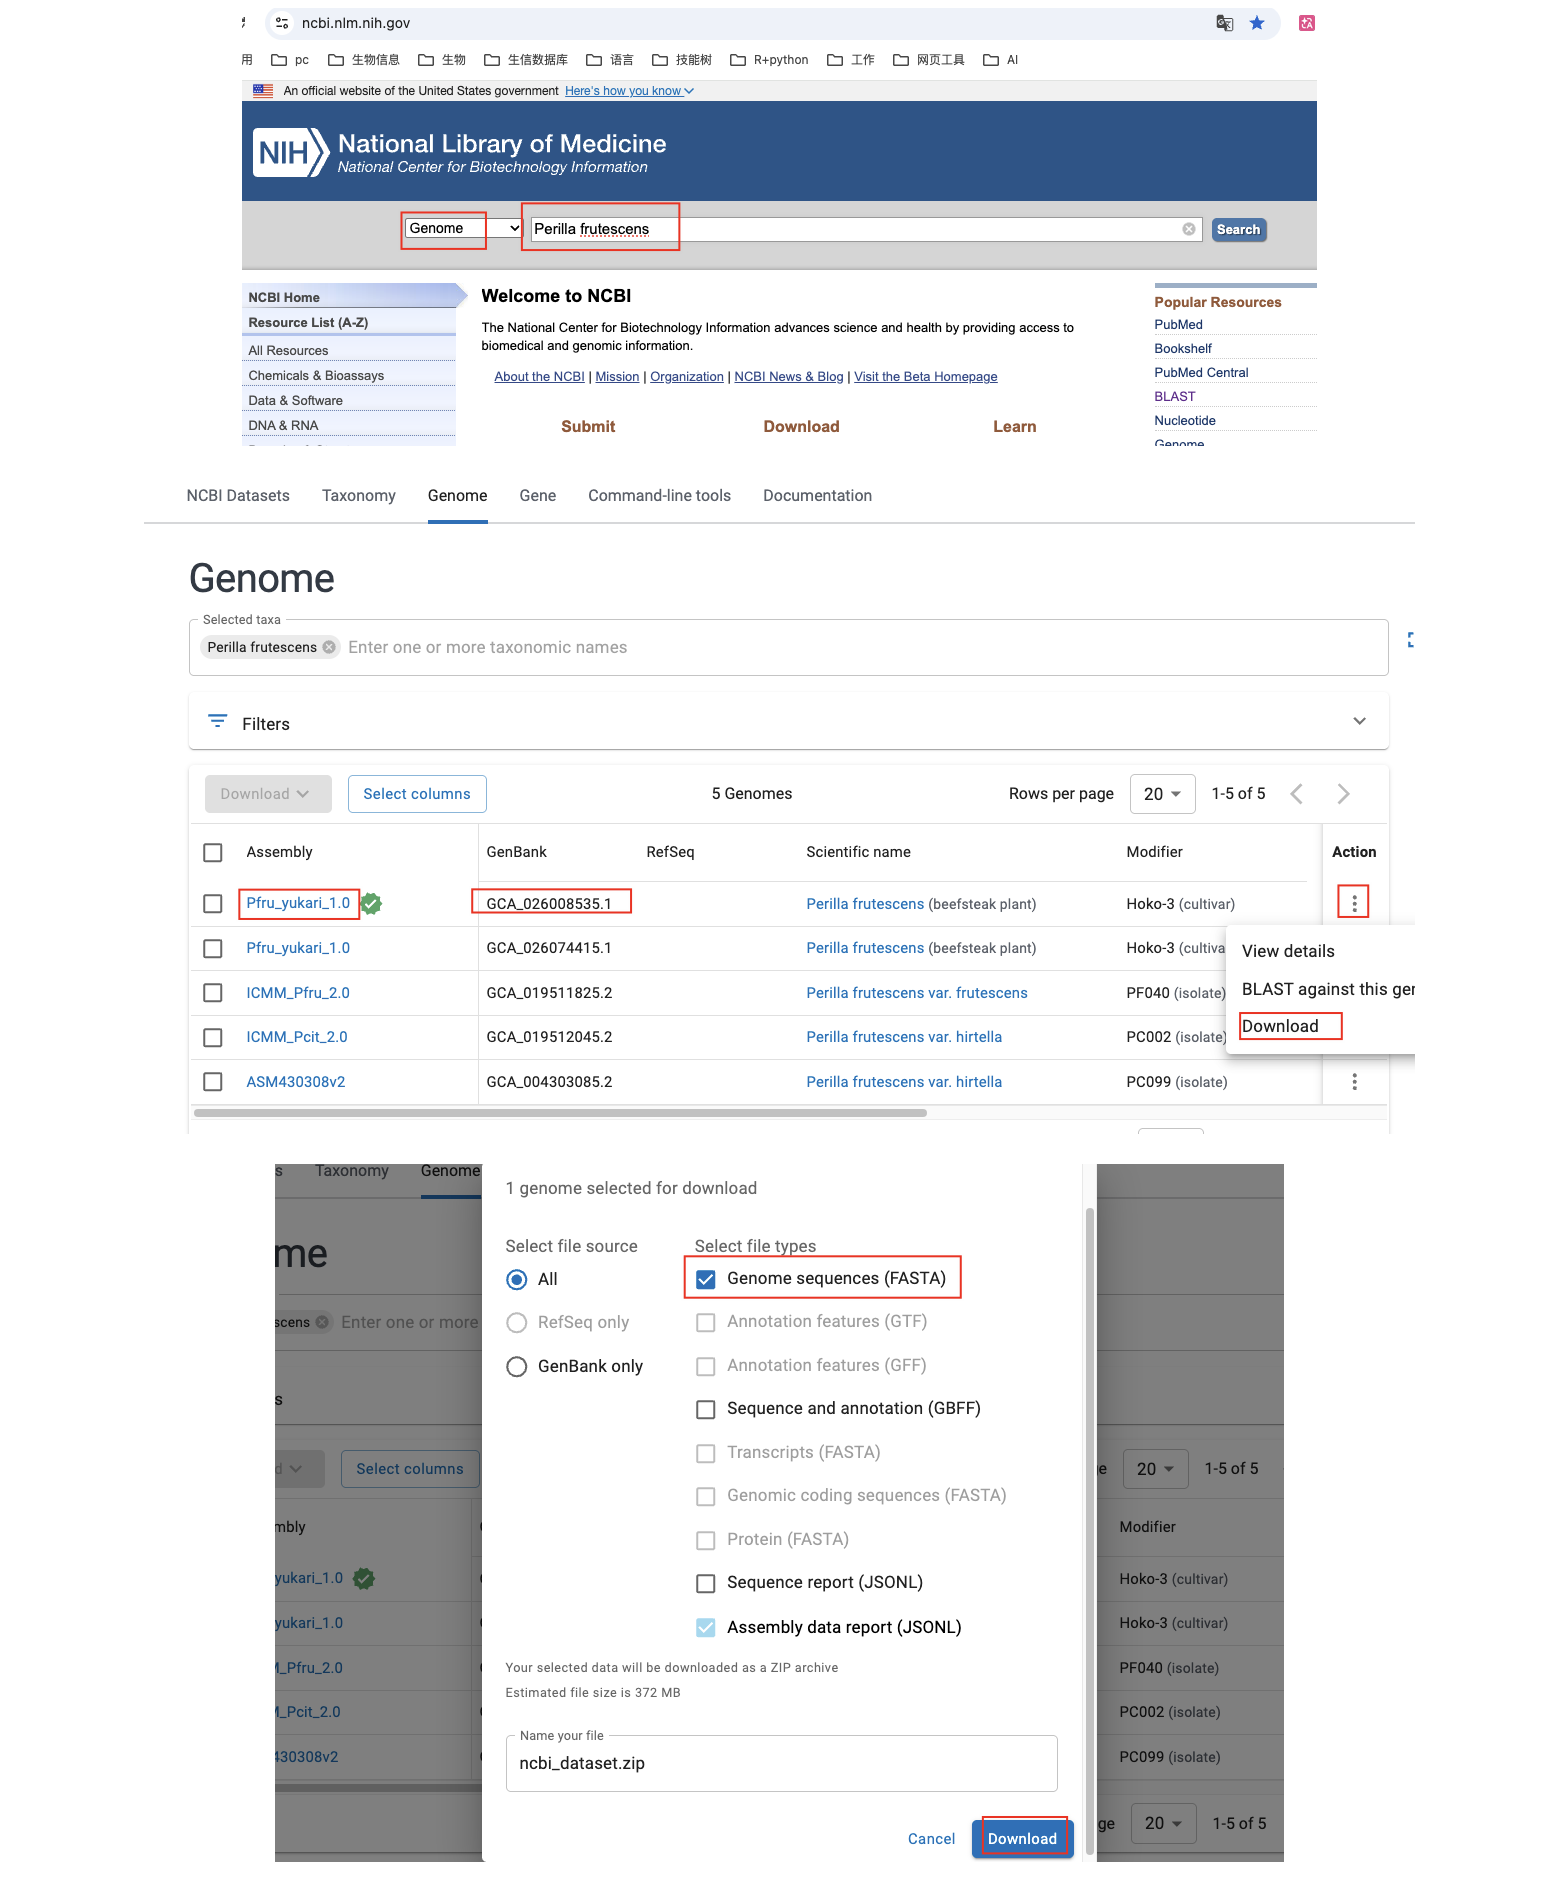
Task: Open the Download heading link
Action: tap(801, 427)
